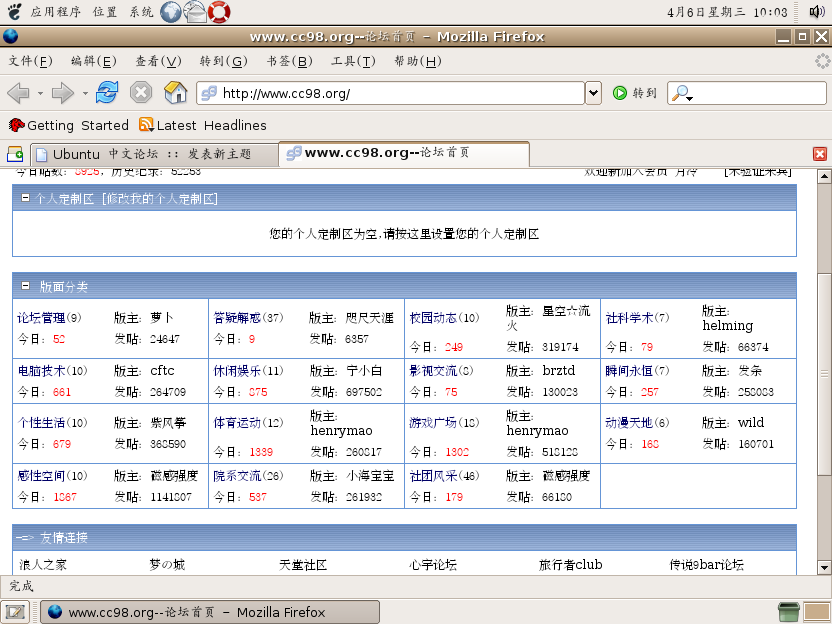Viewport: 832px width, 624px height.
Task: Click the workspace switcher in bottom panel
Action: click(817, 612)
